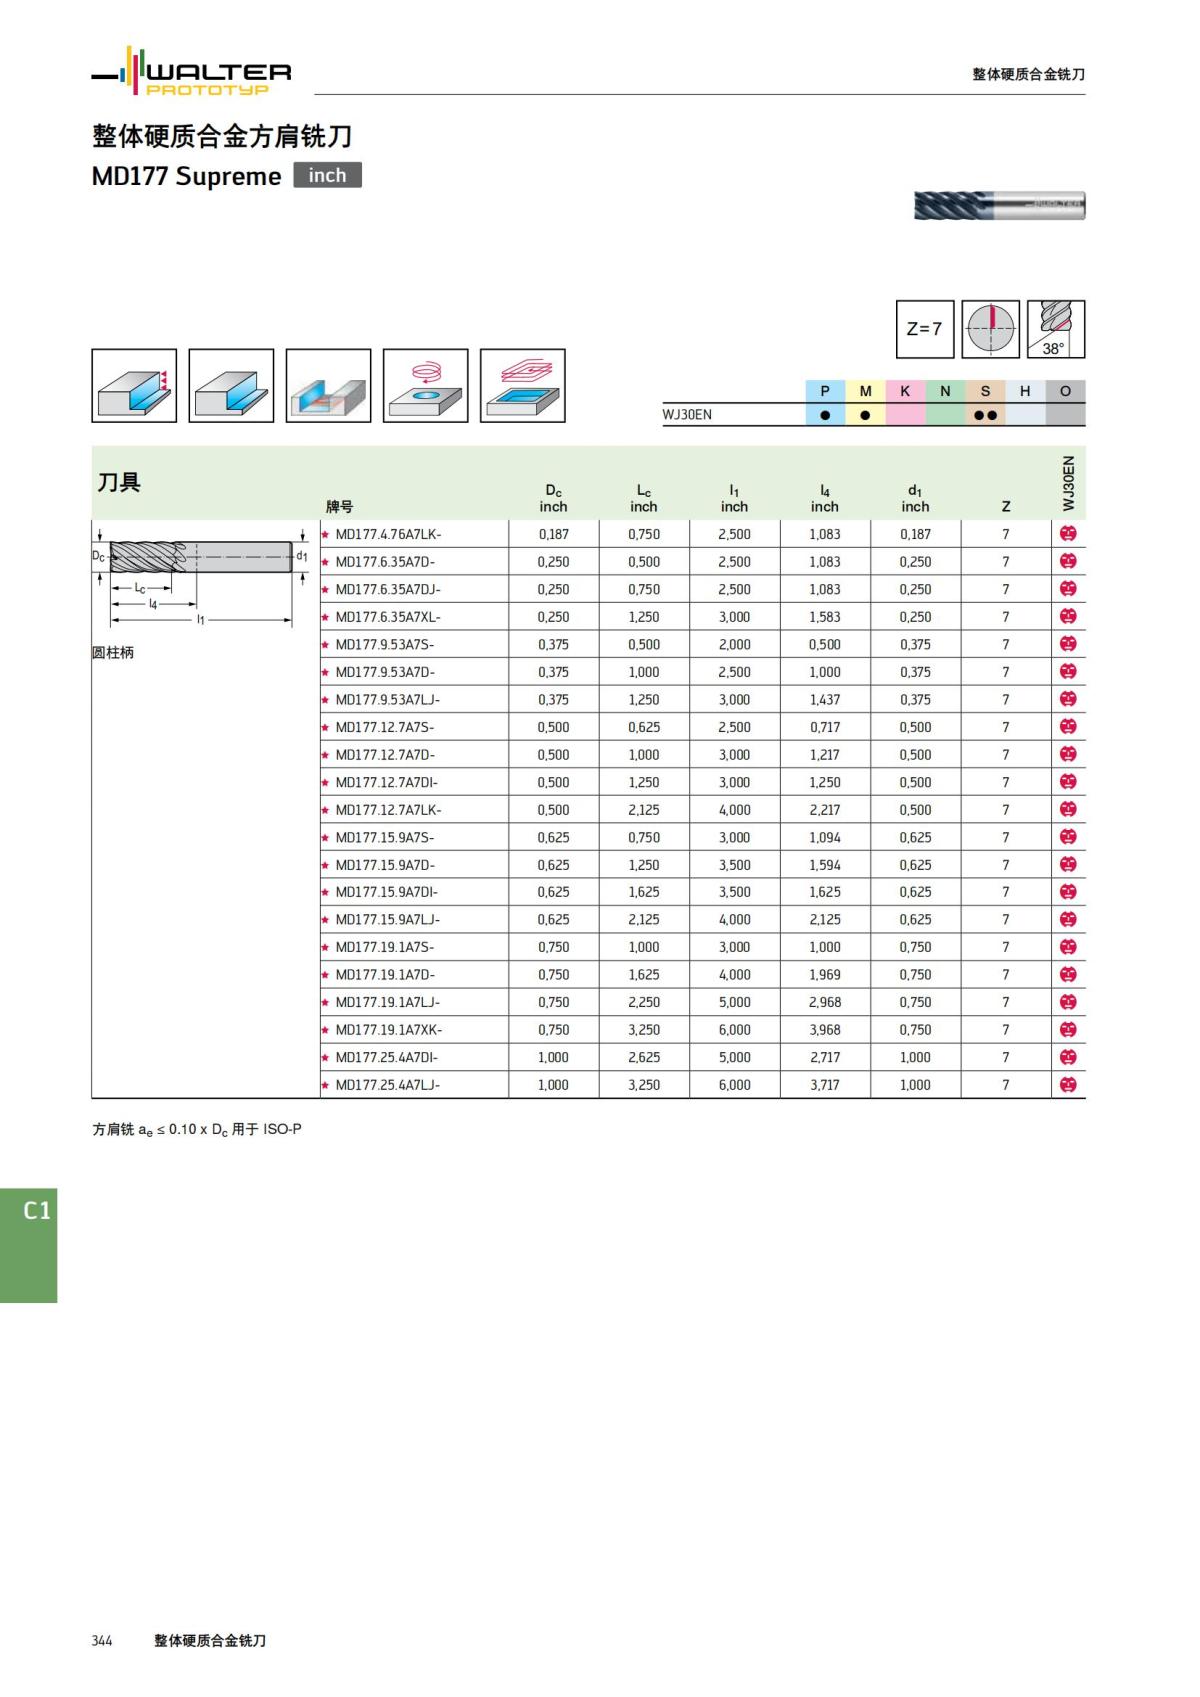The image size is (1200, 1697).
Task: Click the 圆柱柄 shank label
Action: [113, 653]
